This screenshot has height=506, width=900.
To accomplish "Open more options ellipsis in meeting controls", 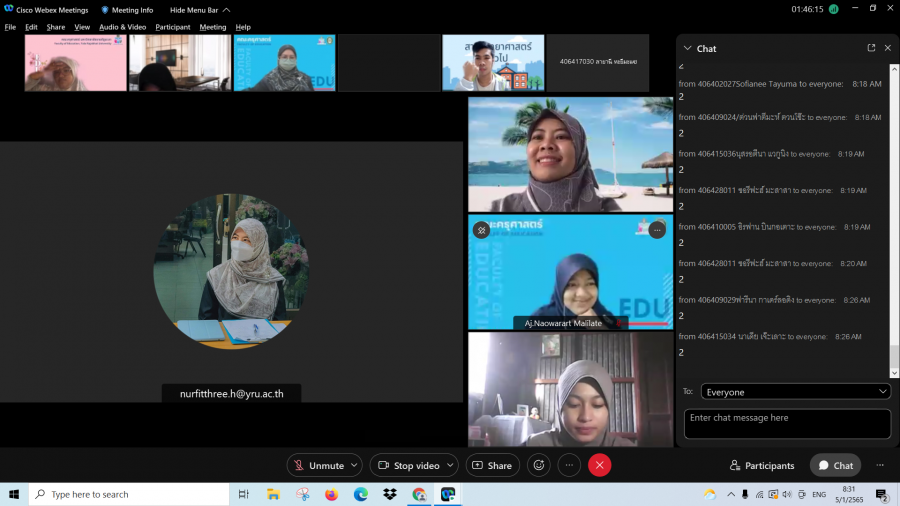I will pyautogui.click(x=569, y=465).
